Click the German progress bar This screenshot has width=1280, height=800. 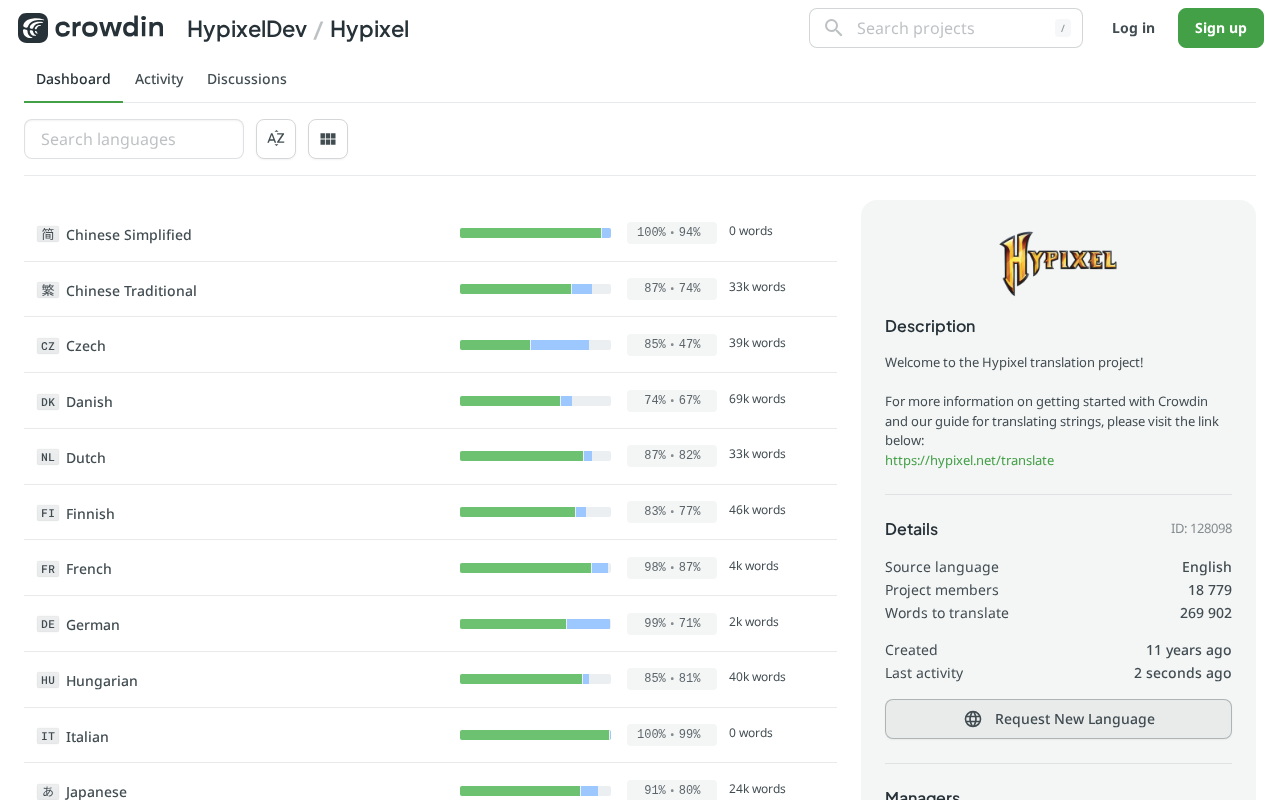coord(535,624)
